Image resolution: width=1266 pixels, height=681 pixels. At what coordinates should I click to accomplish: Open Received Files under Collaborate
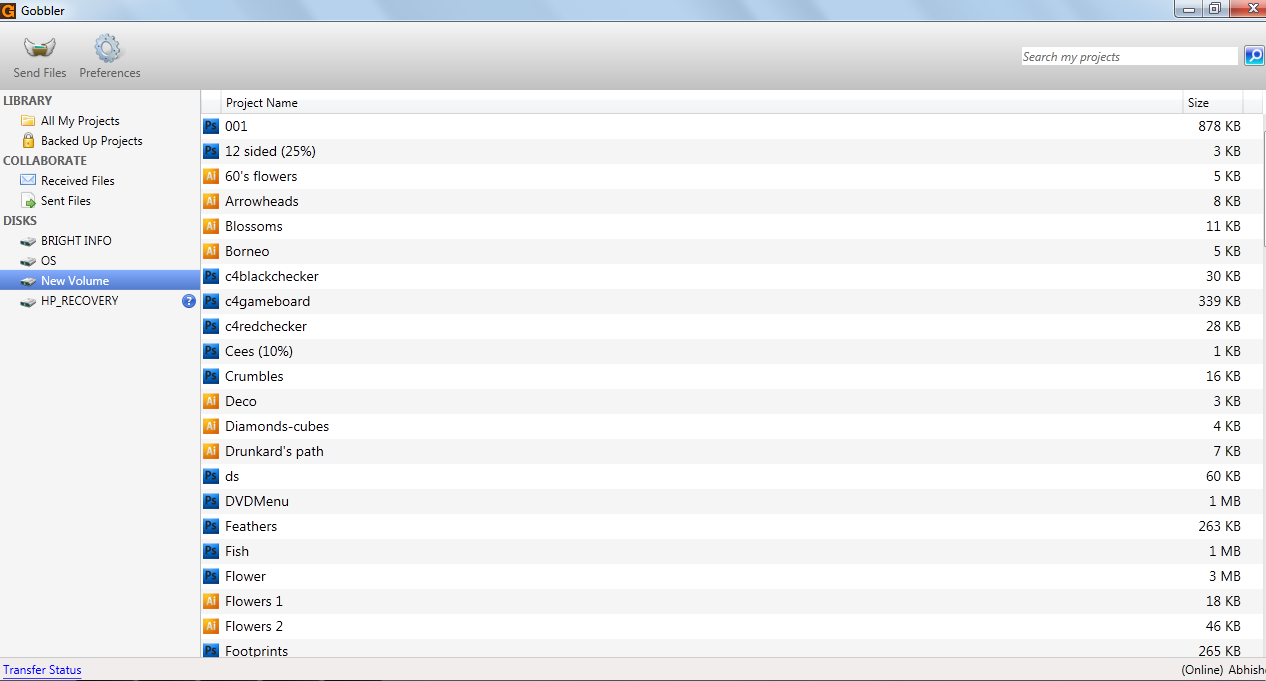tap(78, 181)
